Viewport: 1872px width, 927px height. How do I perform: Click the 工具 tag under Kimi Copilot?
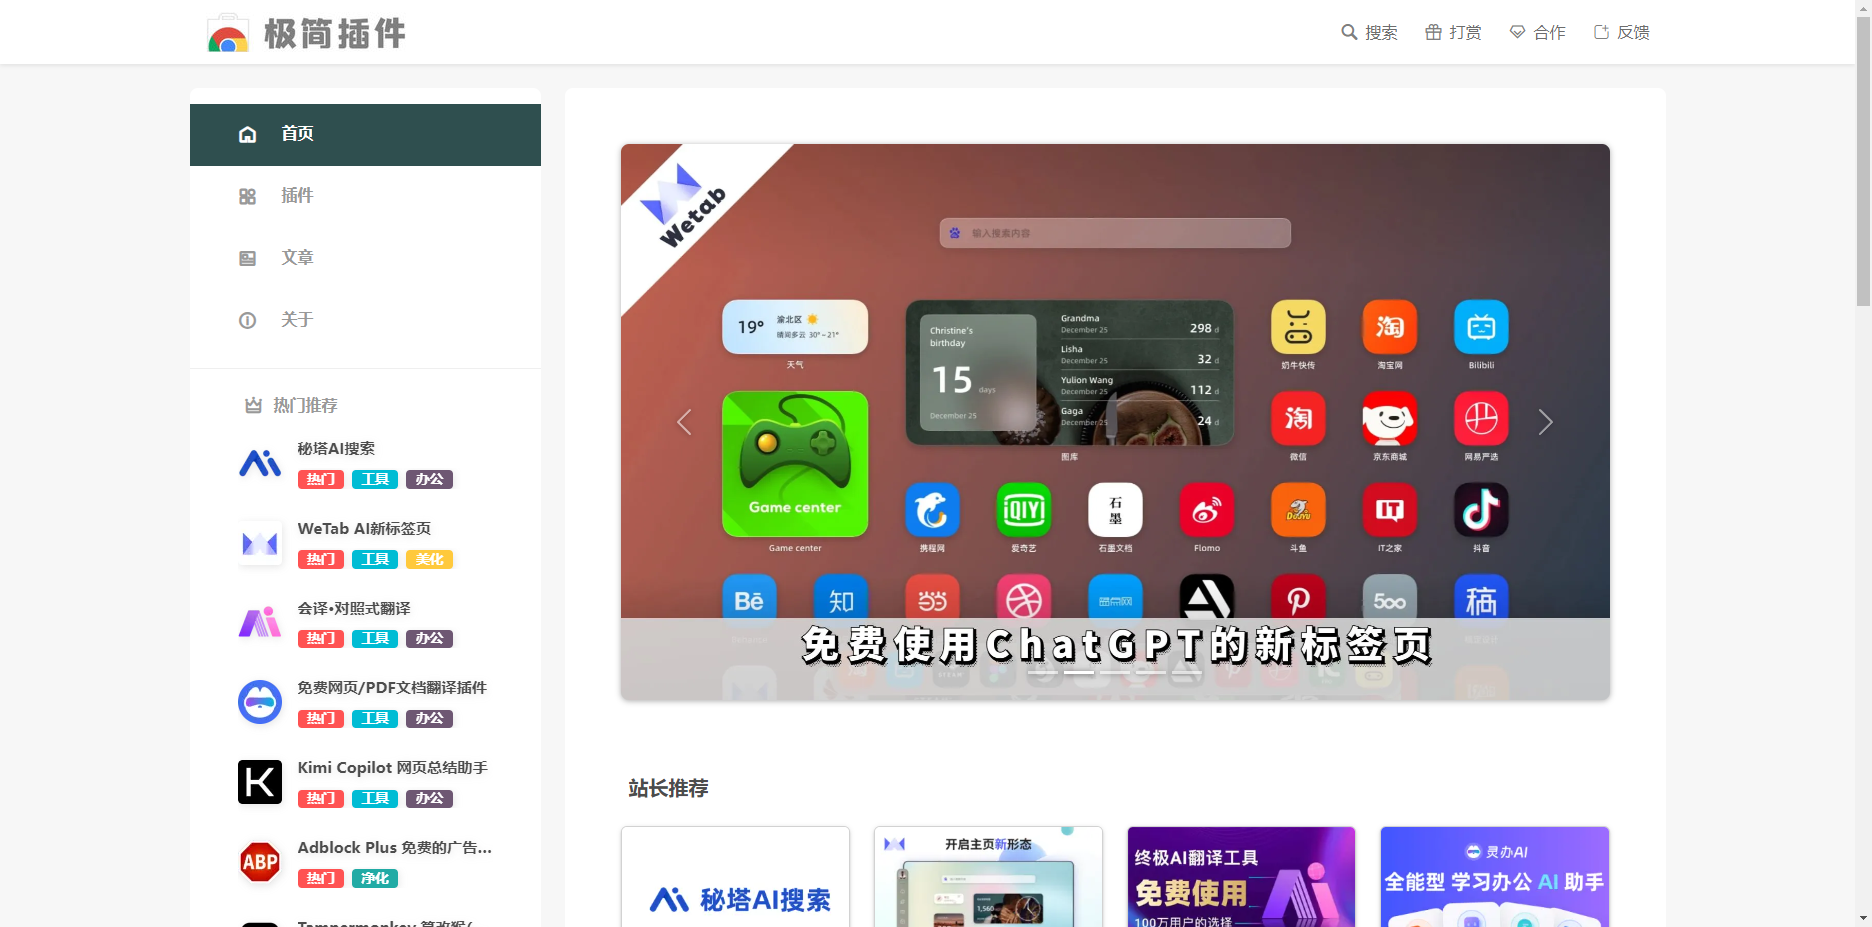(375, 799)
